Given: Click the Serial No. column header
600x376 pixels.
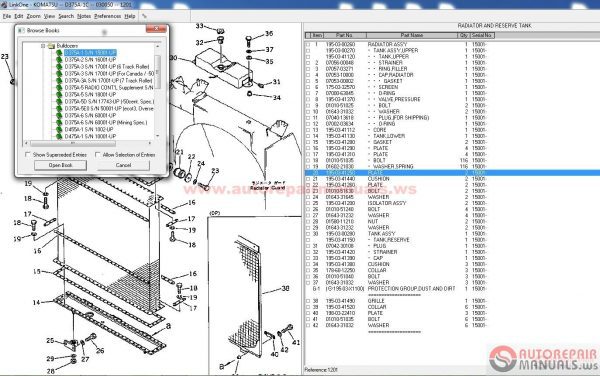Looking at the screenshot, I should pyautogui.click(x=482, y=35).
